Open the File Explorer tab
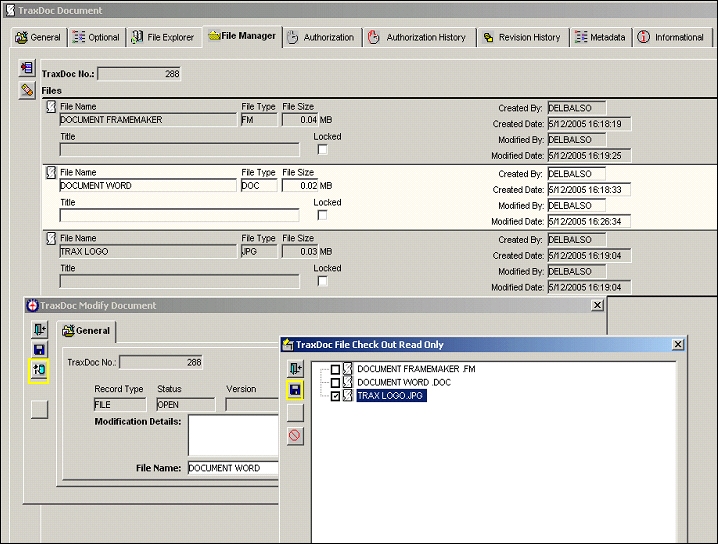This screenshot has height=544, width=718. click(x=163, y=37)
